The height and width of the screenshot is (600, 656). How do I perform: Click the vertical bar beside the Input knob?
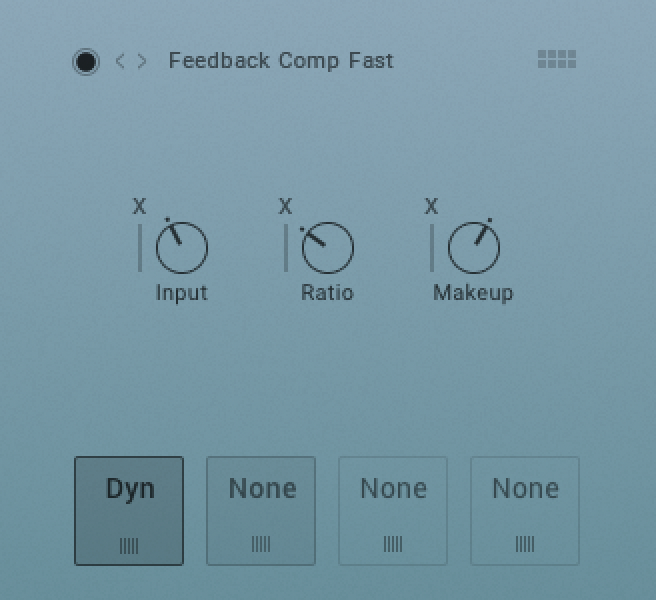pyautogui.click(x=140, y=248)
